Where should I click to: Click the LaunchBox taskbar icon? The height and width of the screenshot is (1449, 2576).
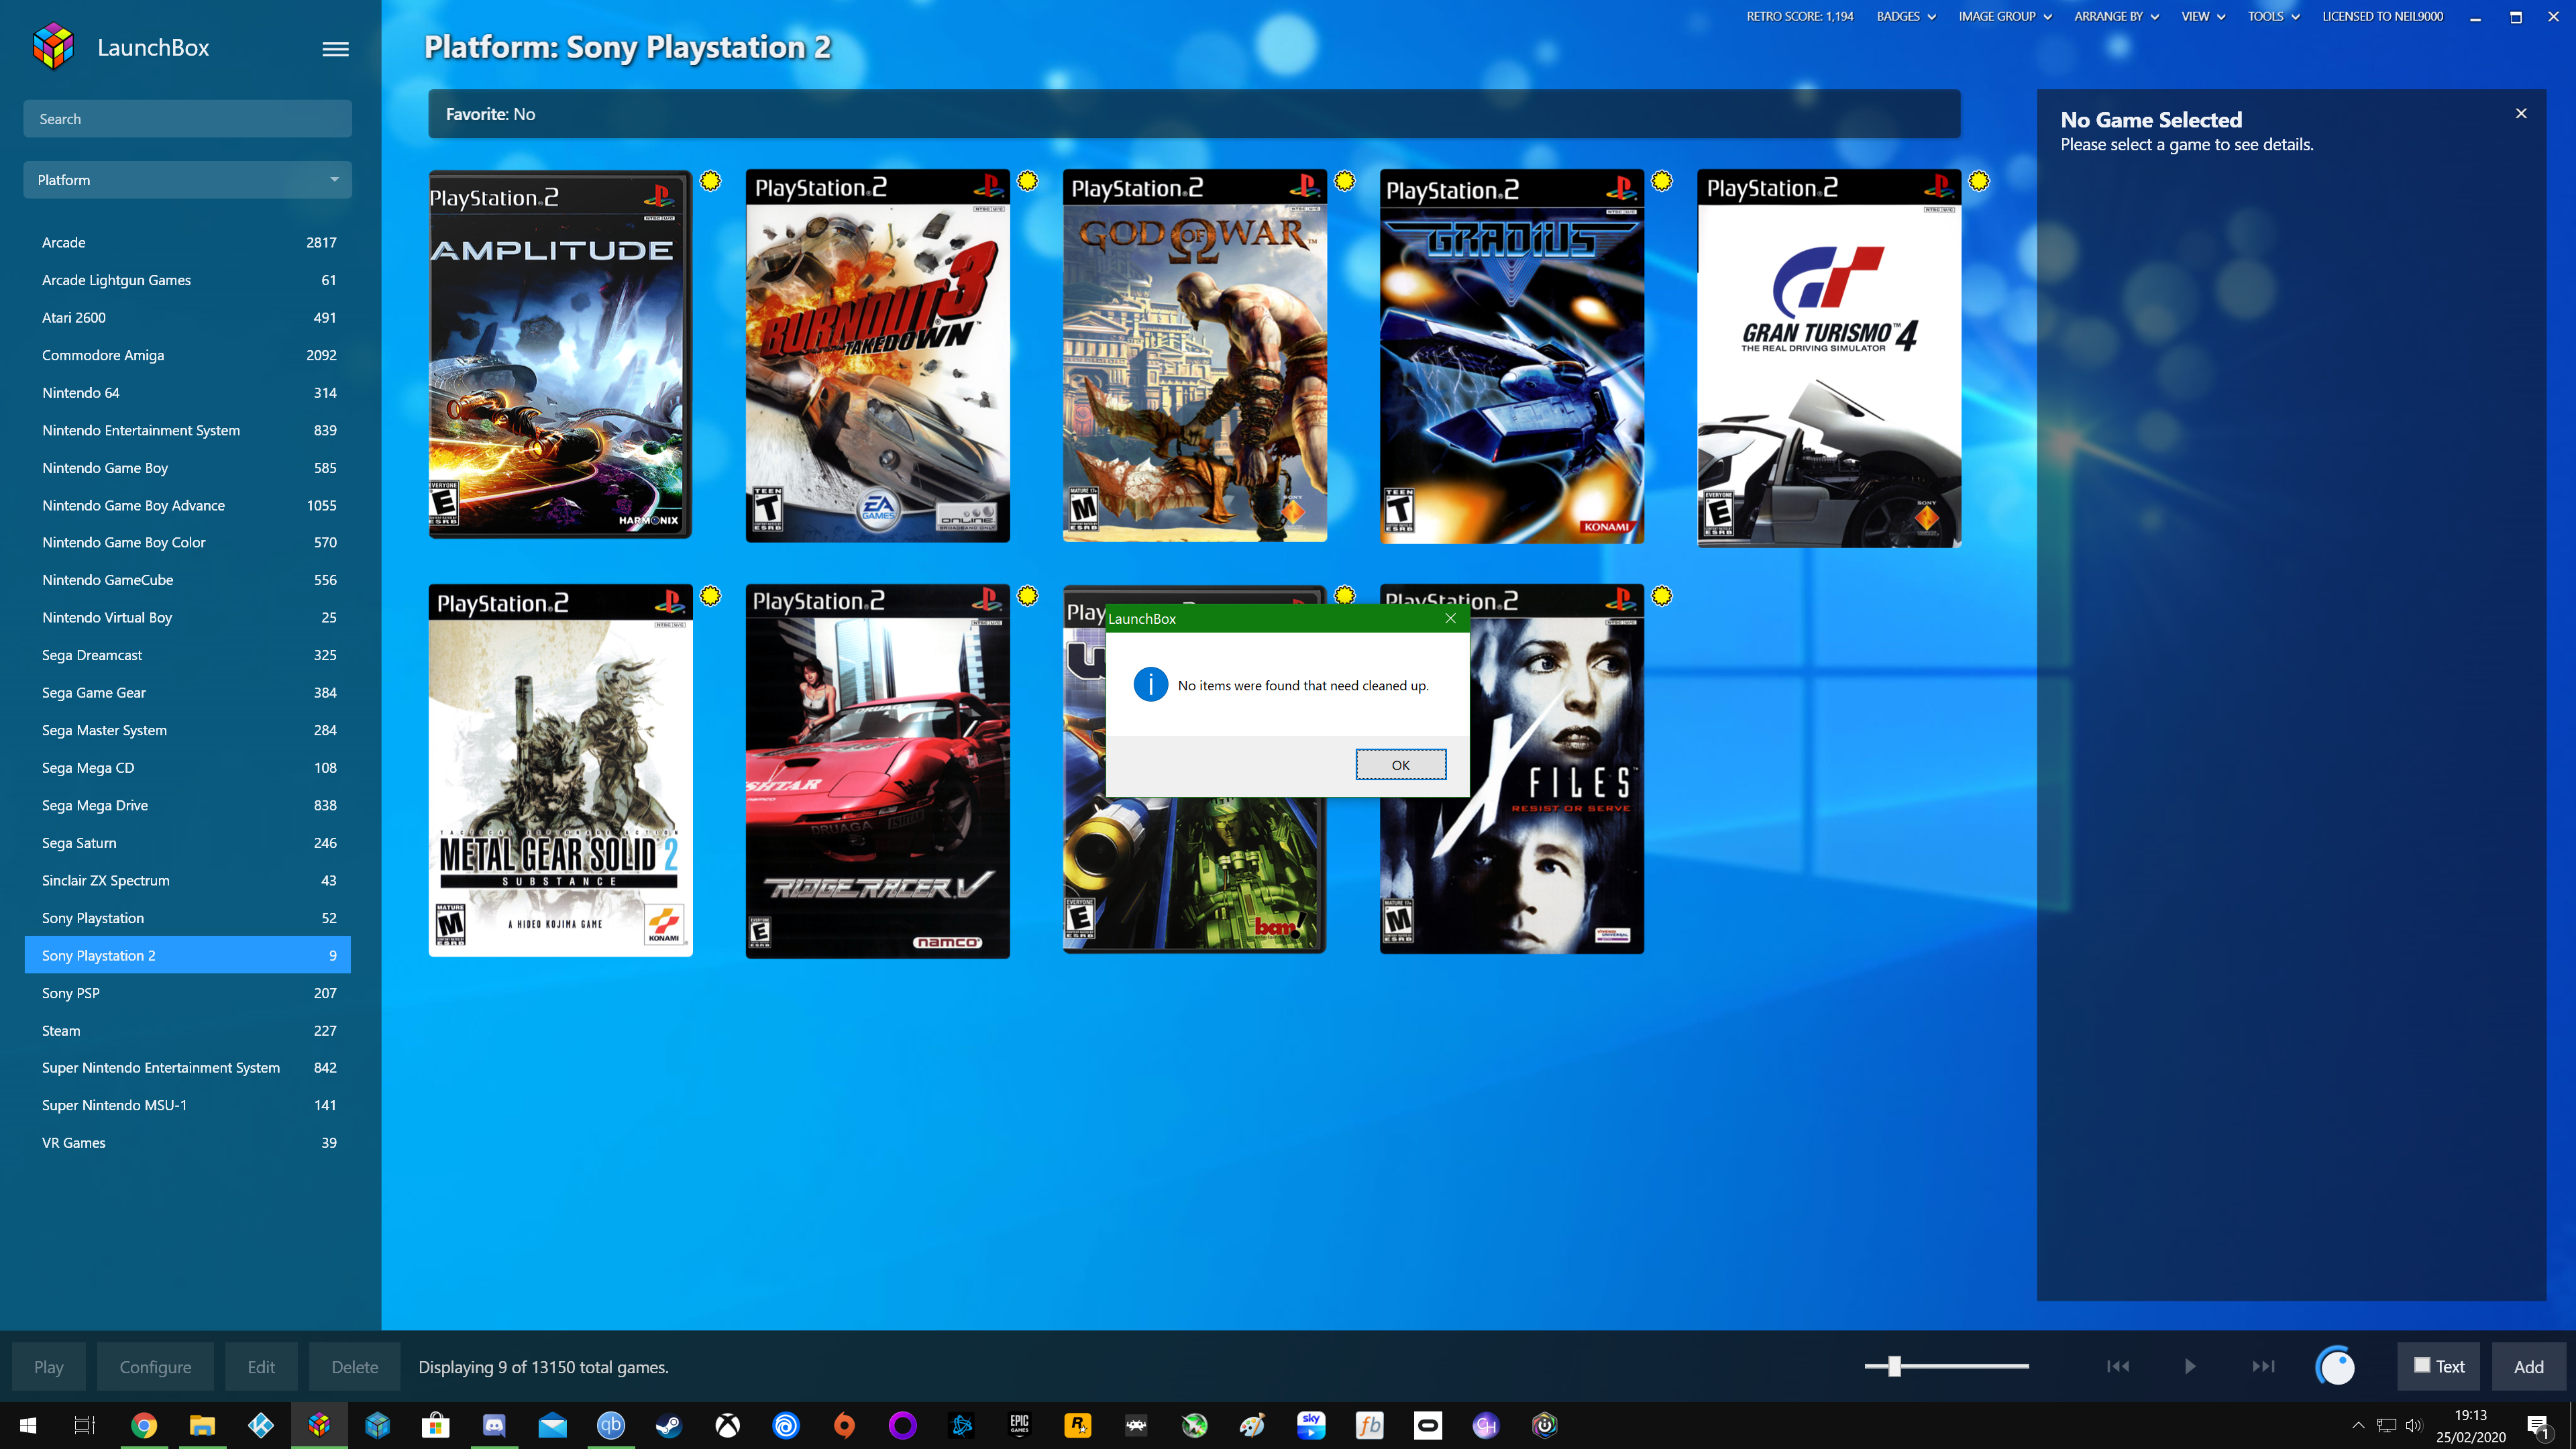pyautogui.click(x=319, y=1425)
